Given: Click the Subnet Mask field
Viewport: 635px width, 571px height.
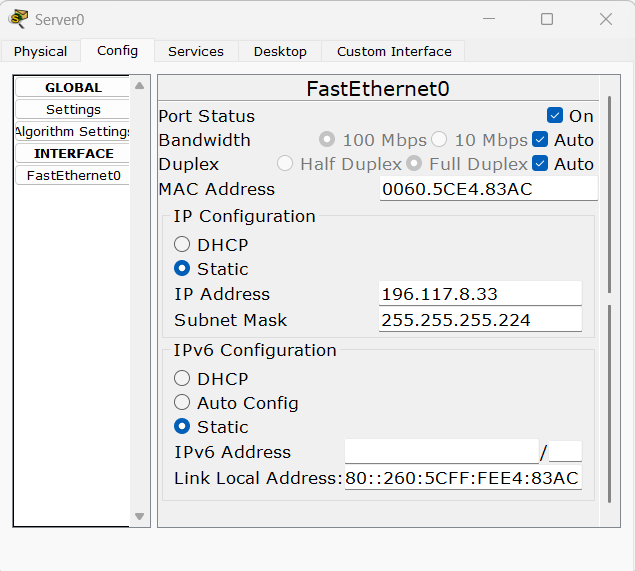Looking at the screenshot, I should 480,320.
